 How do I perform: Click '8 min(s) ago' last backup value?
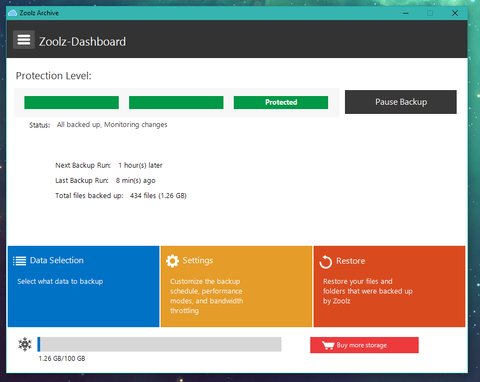(135, 181)
